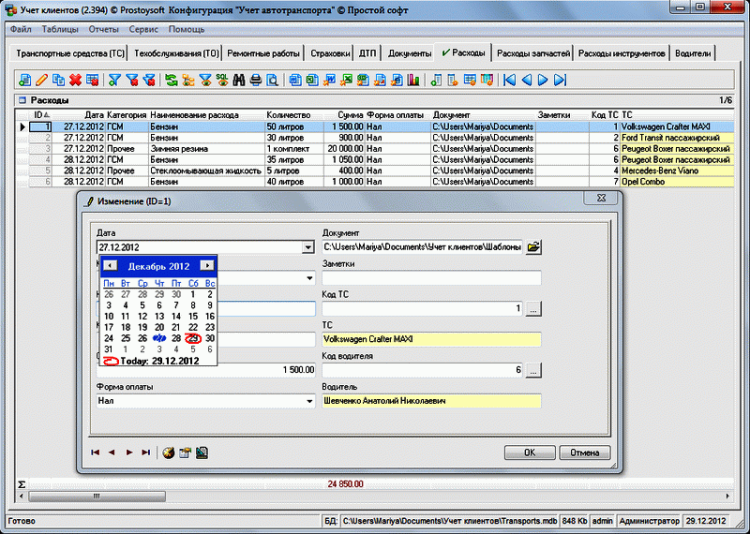
Task: Open the Отчеты menu
Action: [x=103, y=30]
